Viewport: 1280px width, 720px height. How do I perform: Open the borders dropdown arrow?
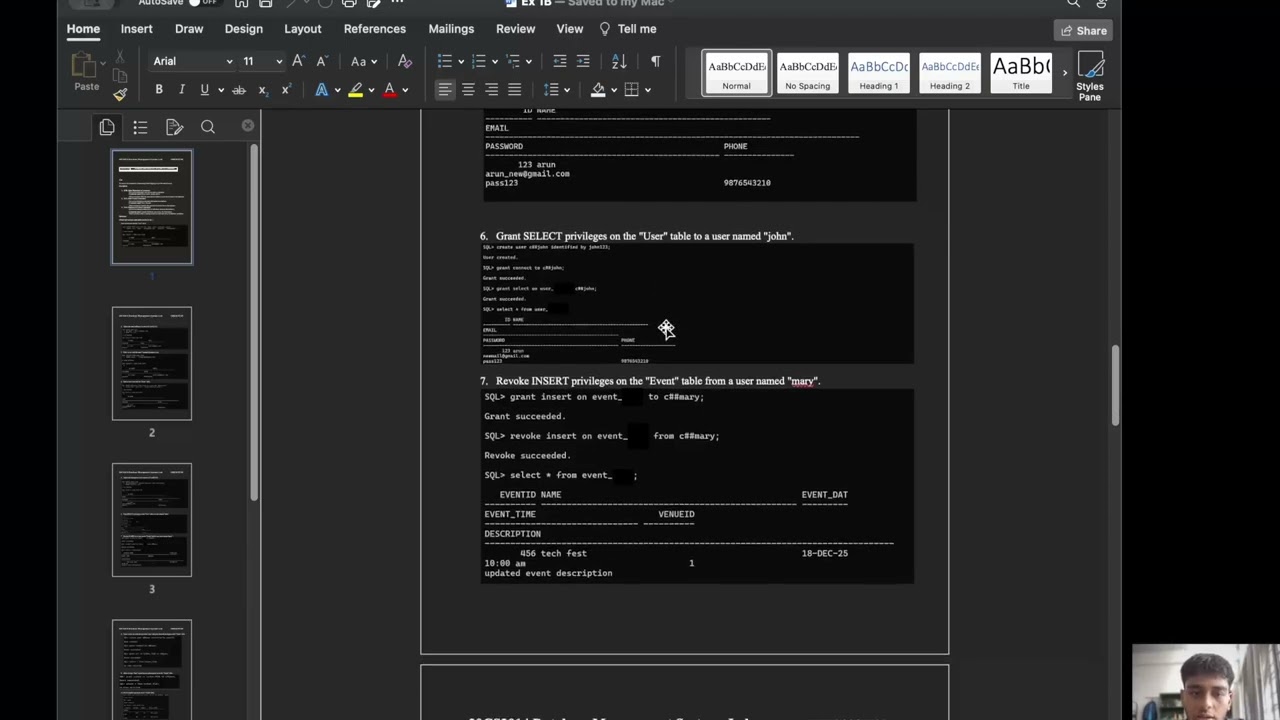point(648,90)
